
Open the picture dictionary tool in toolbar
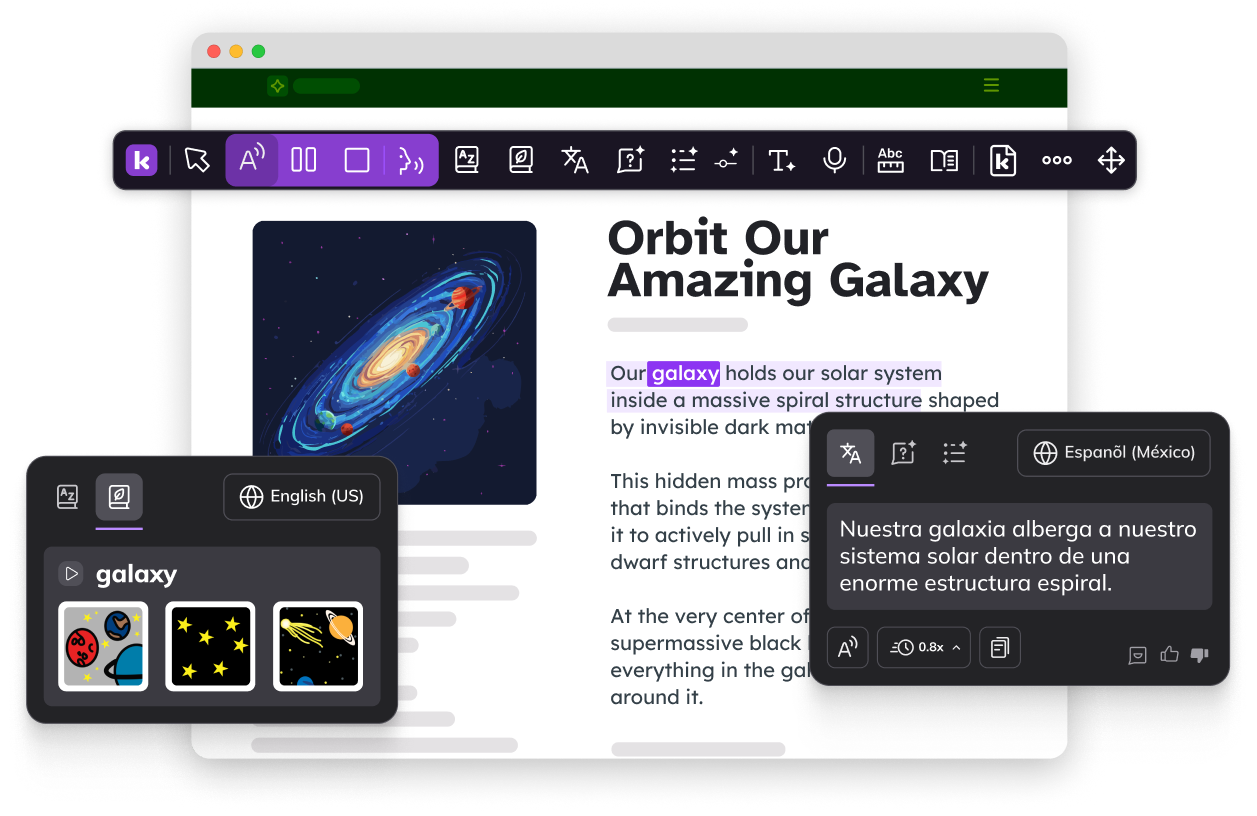[x=520, y=160]
